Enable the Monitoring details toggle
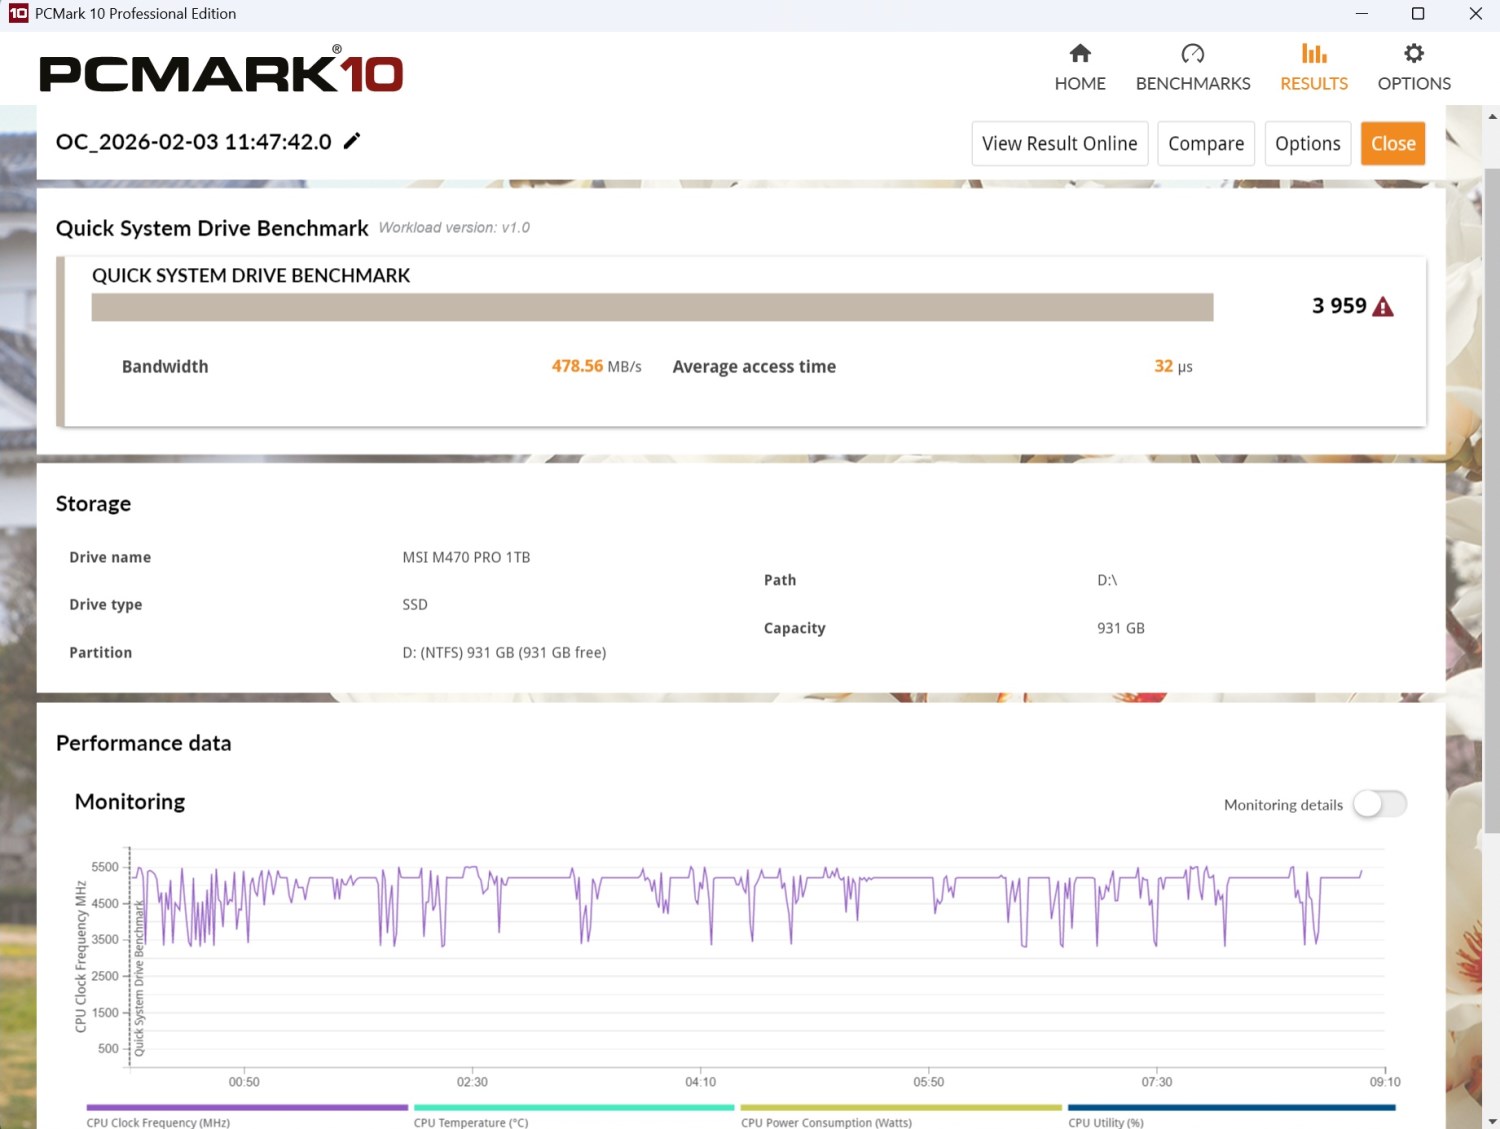 (1380, 804)
